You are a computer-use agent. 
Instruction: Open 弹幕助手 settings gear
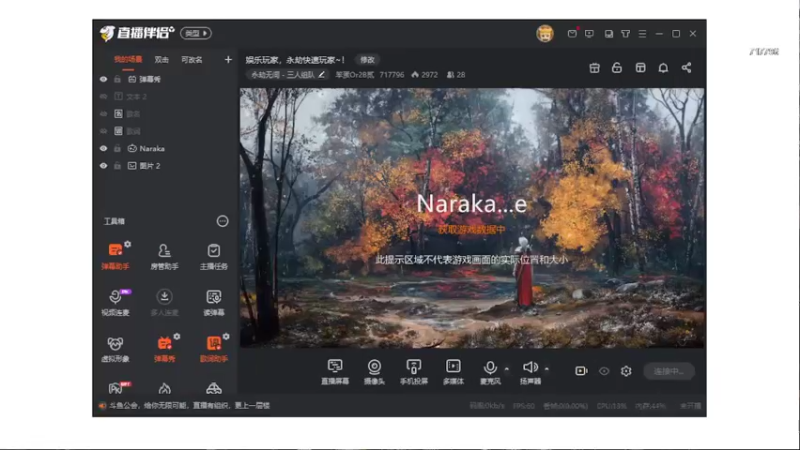click(x=128, y=244)
